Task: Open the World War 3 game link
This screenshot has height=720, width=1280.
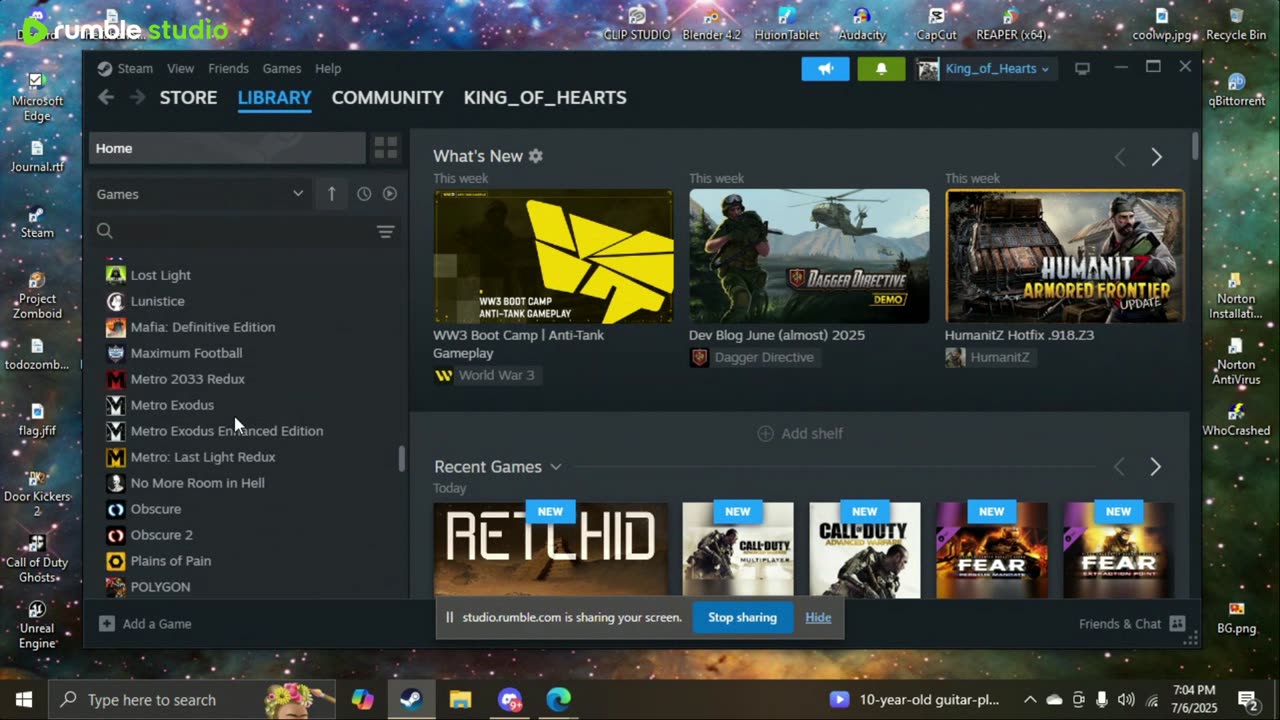Action: [x=485, y=375]
